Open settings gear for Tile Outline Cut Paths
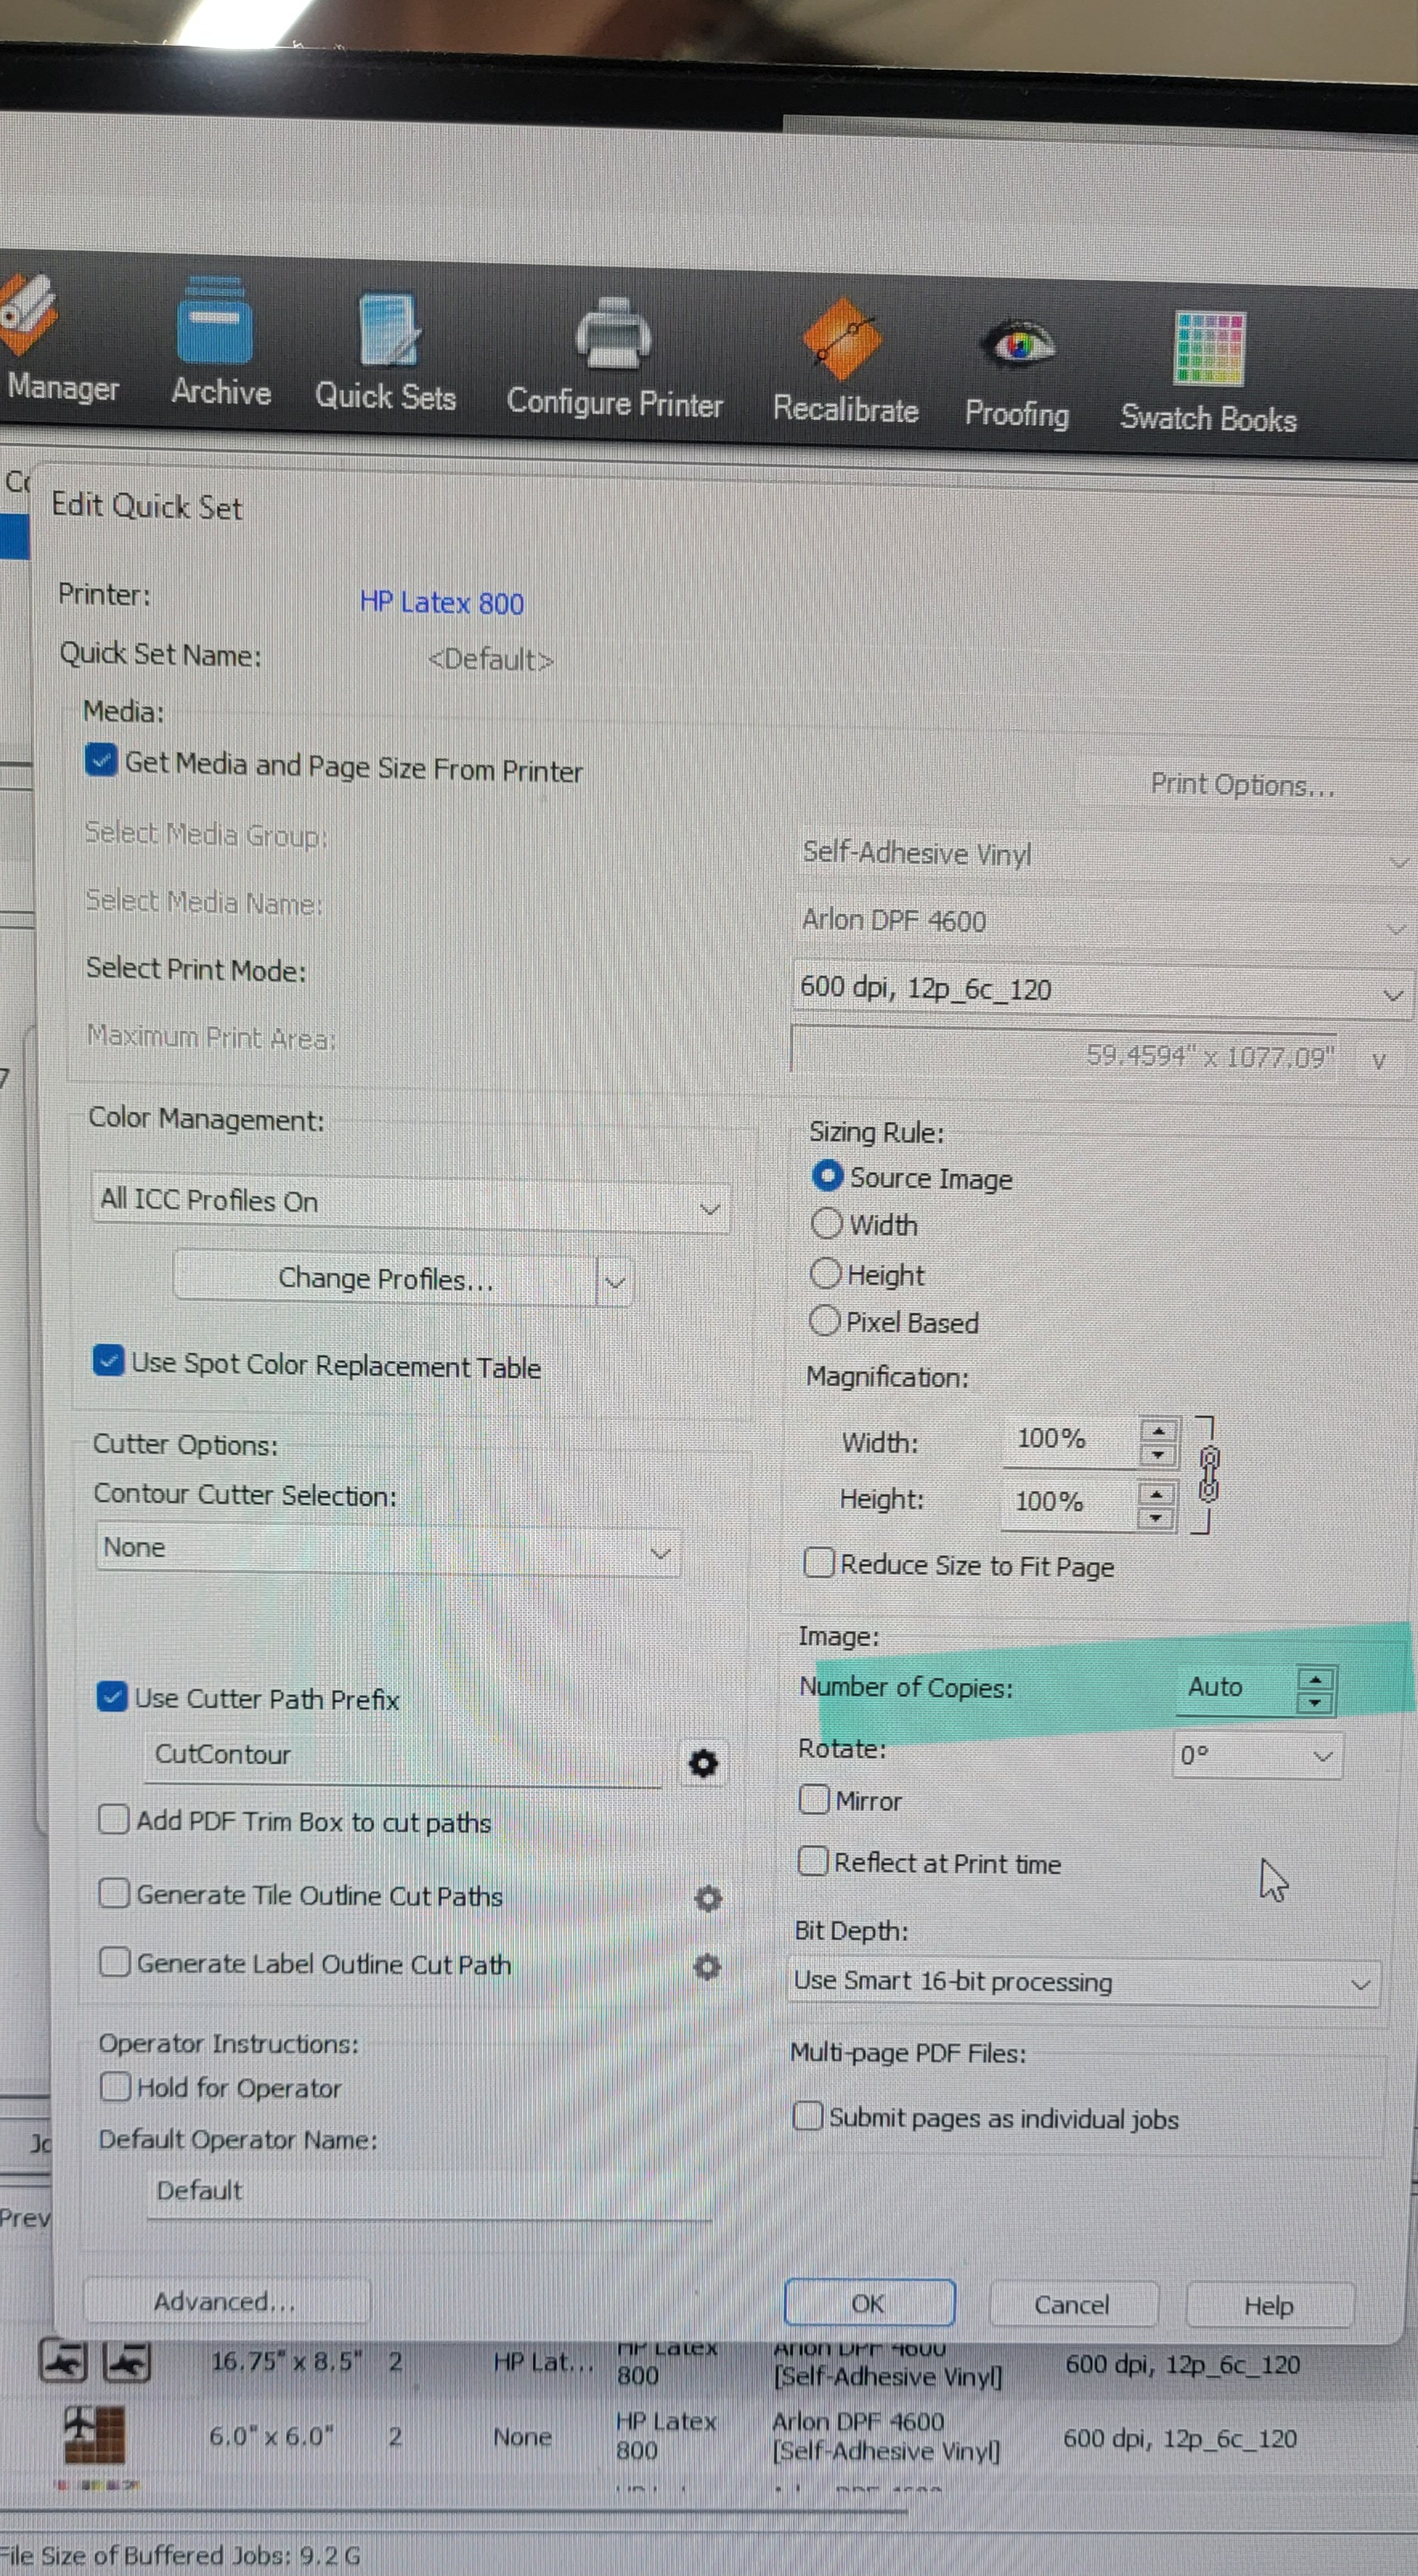The image size is (1418, 2576). pyautogui.click(x=708, y=1898)
